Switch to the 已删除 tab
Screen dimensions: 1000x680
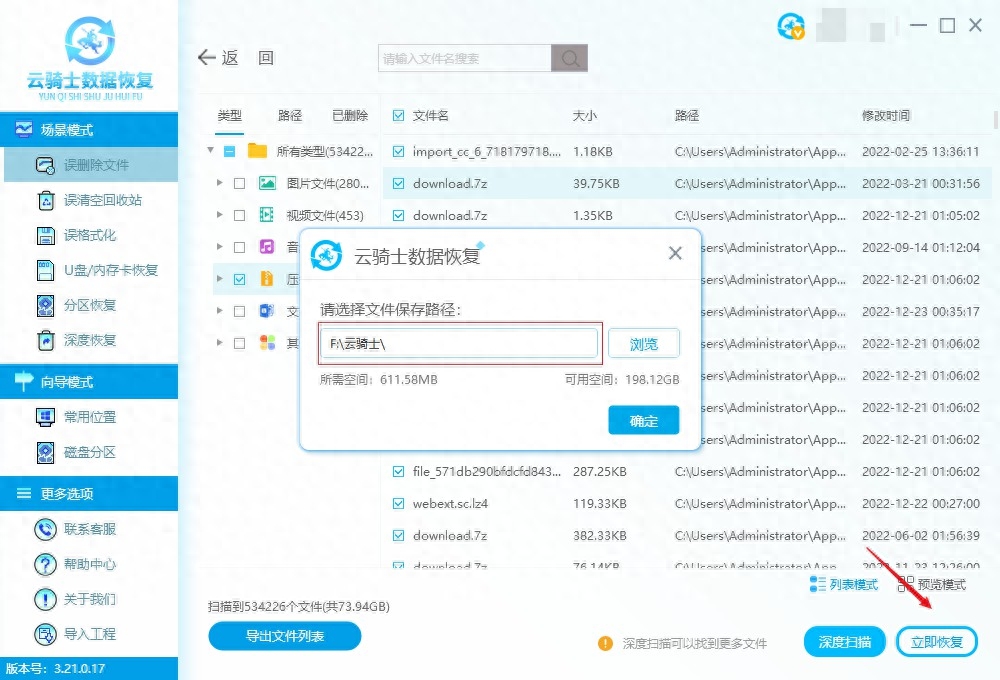point(350,115)
